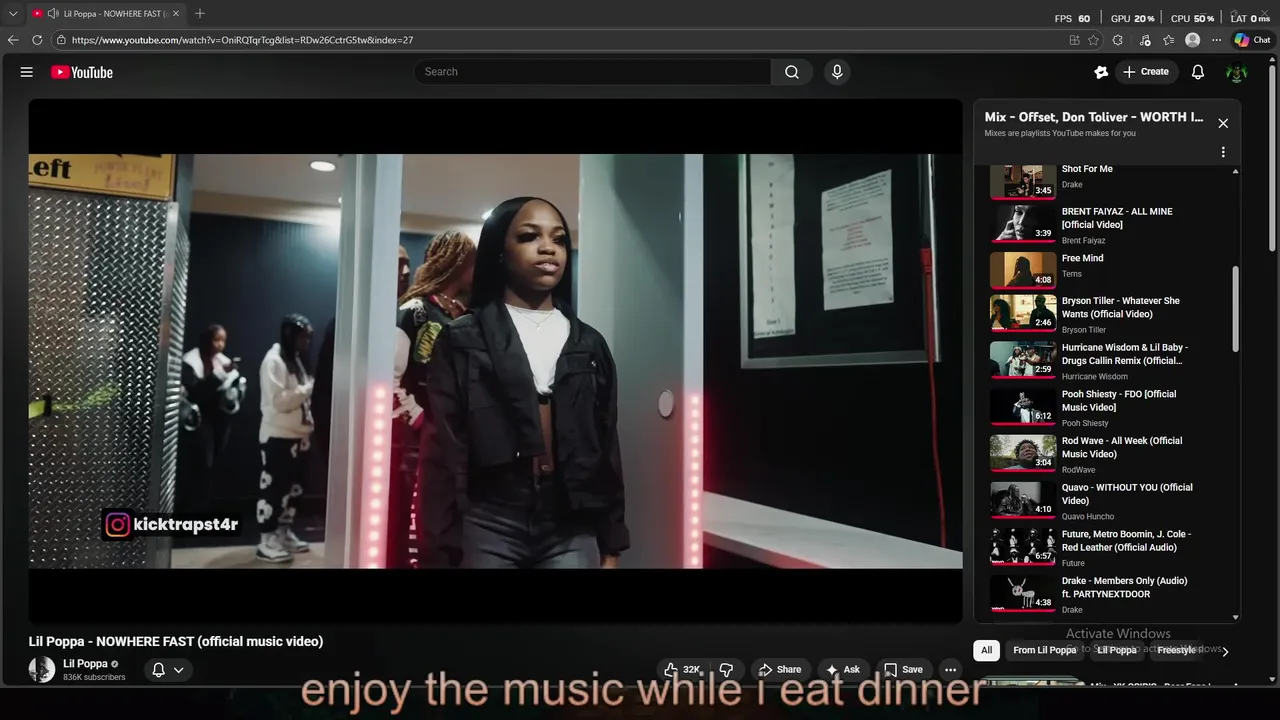
Task: Switch to the Lil Poppa browser tab
Action: 107,13
